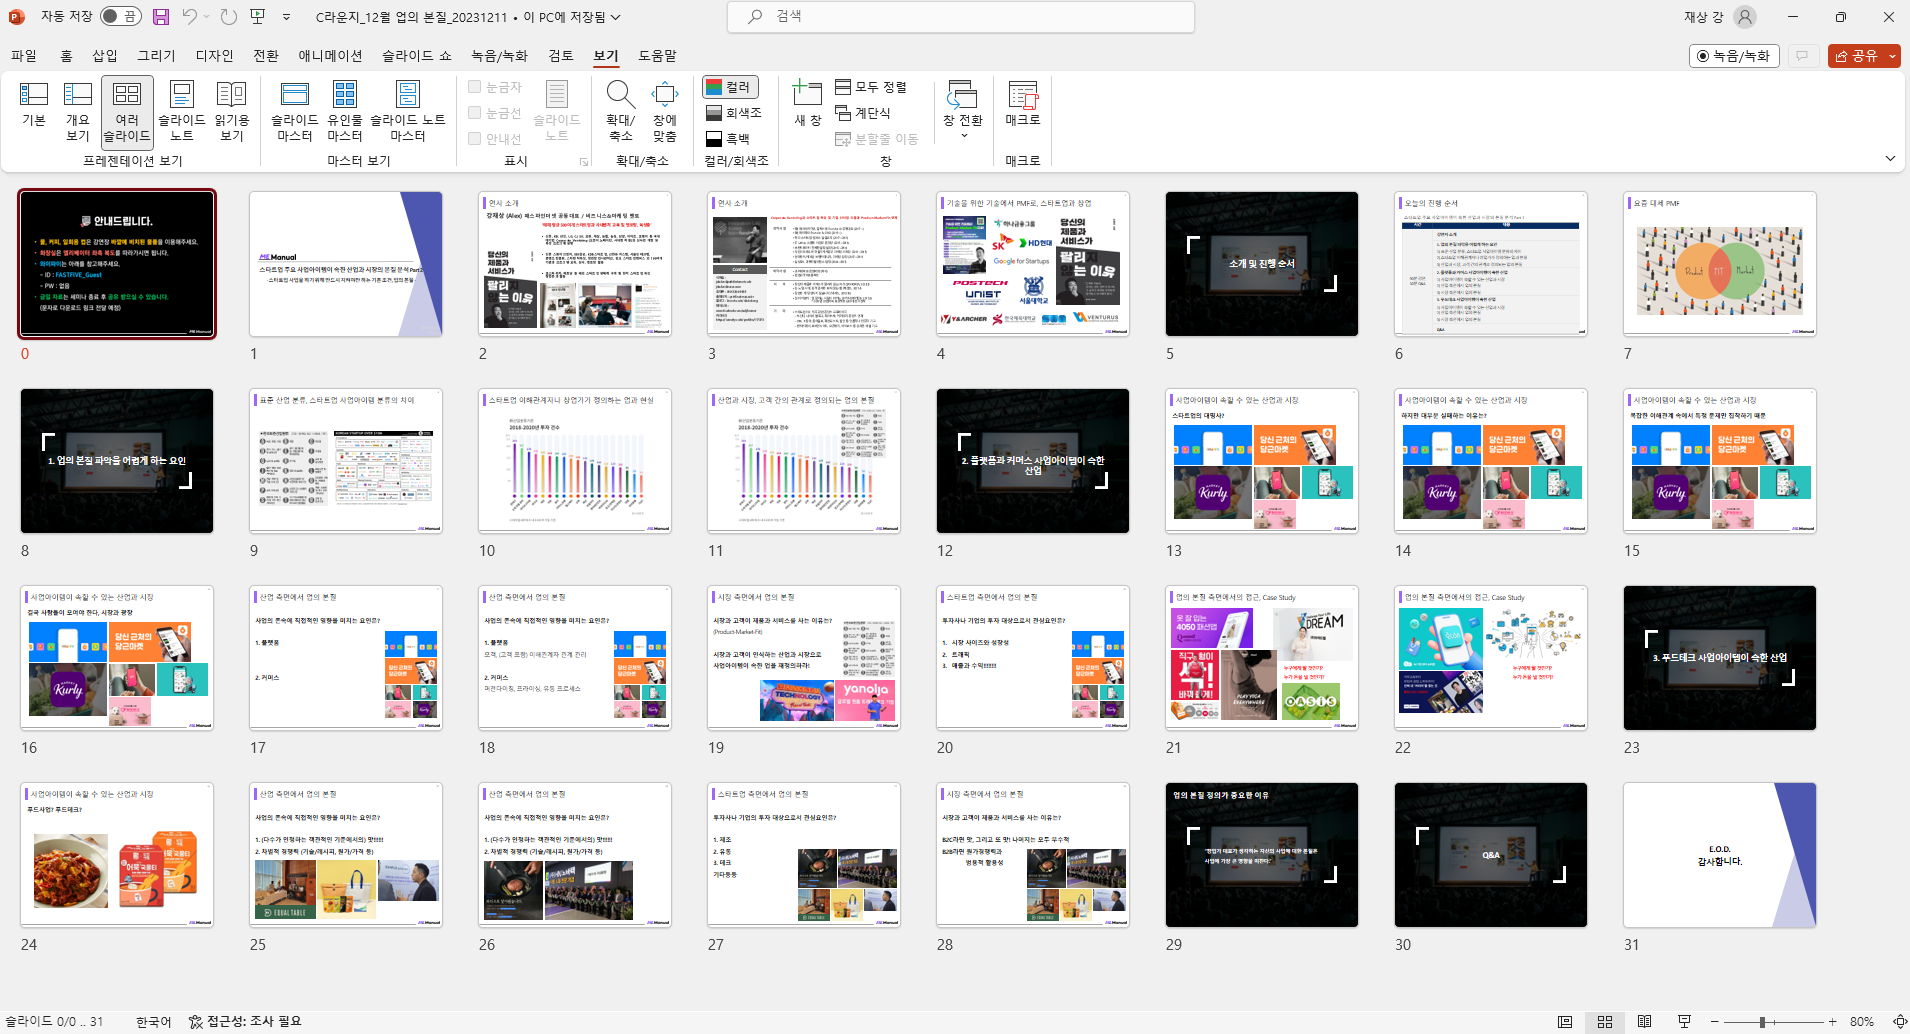Select slide 5 thumbnail 소개 및 진행 순서
This screenshot has height=1034, width=1910.
[1262, 264]
